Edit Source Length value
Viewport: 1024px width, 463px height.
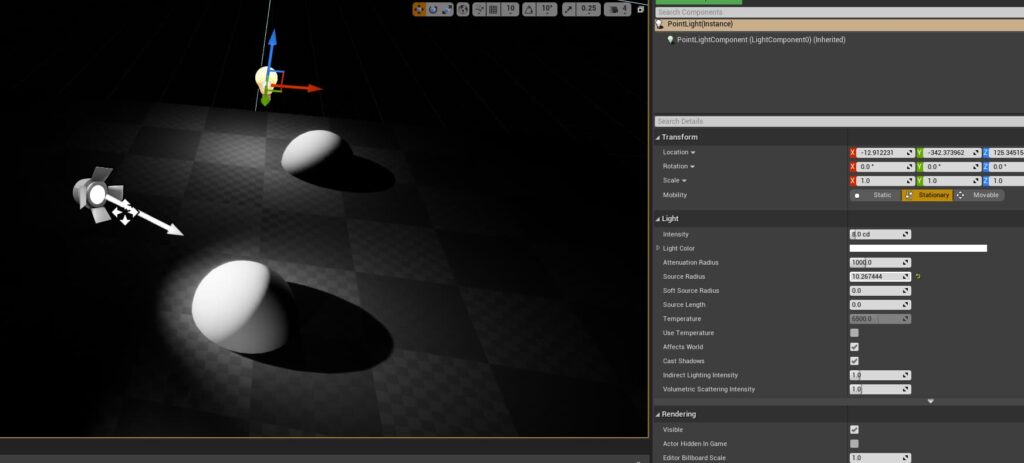click(880, 305)
